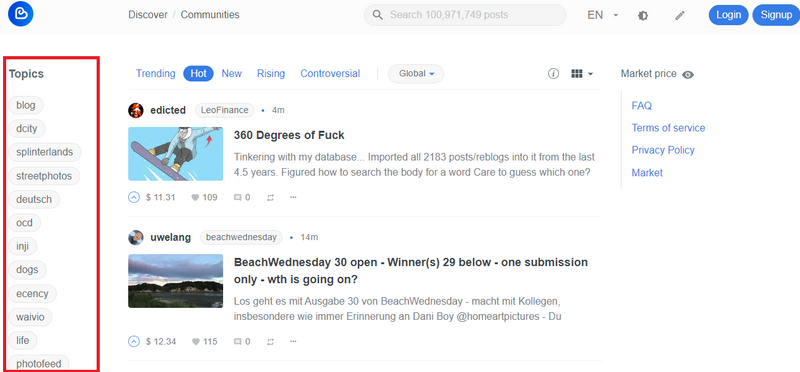This screenshot has height=372, width=800.
Task: Toggle the dark theme brightness icon
Action: (643, 15)
